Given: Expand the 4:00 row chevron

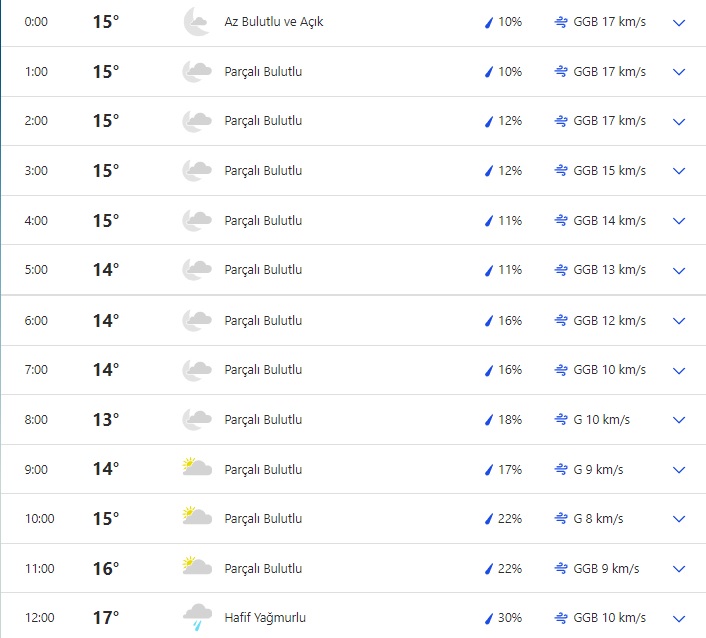Looking at the screenshot, I should [x=680, y=221].
